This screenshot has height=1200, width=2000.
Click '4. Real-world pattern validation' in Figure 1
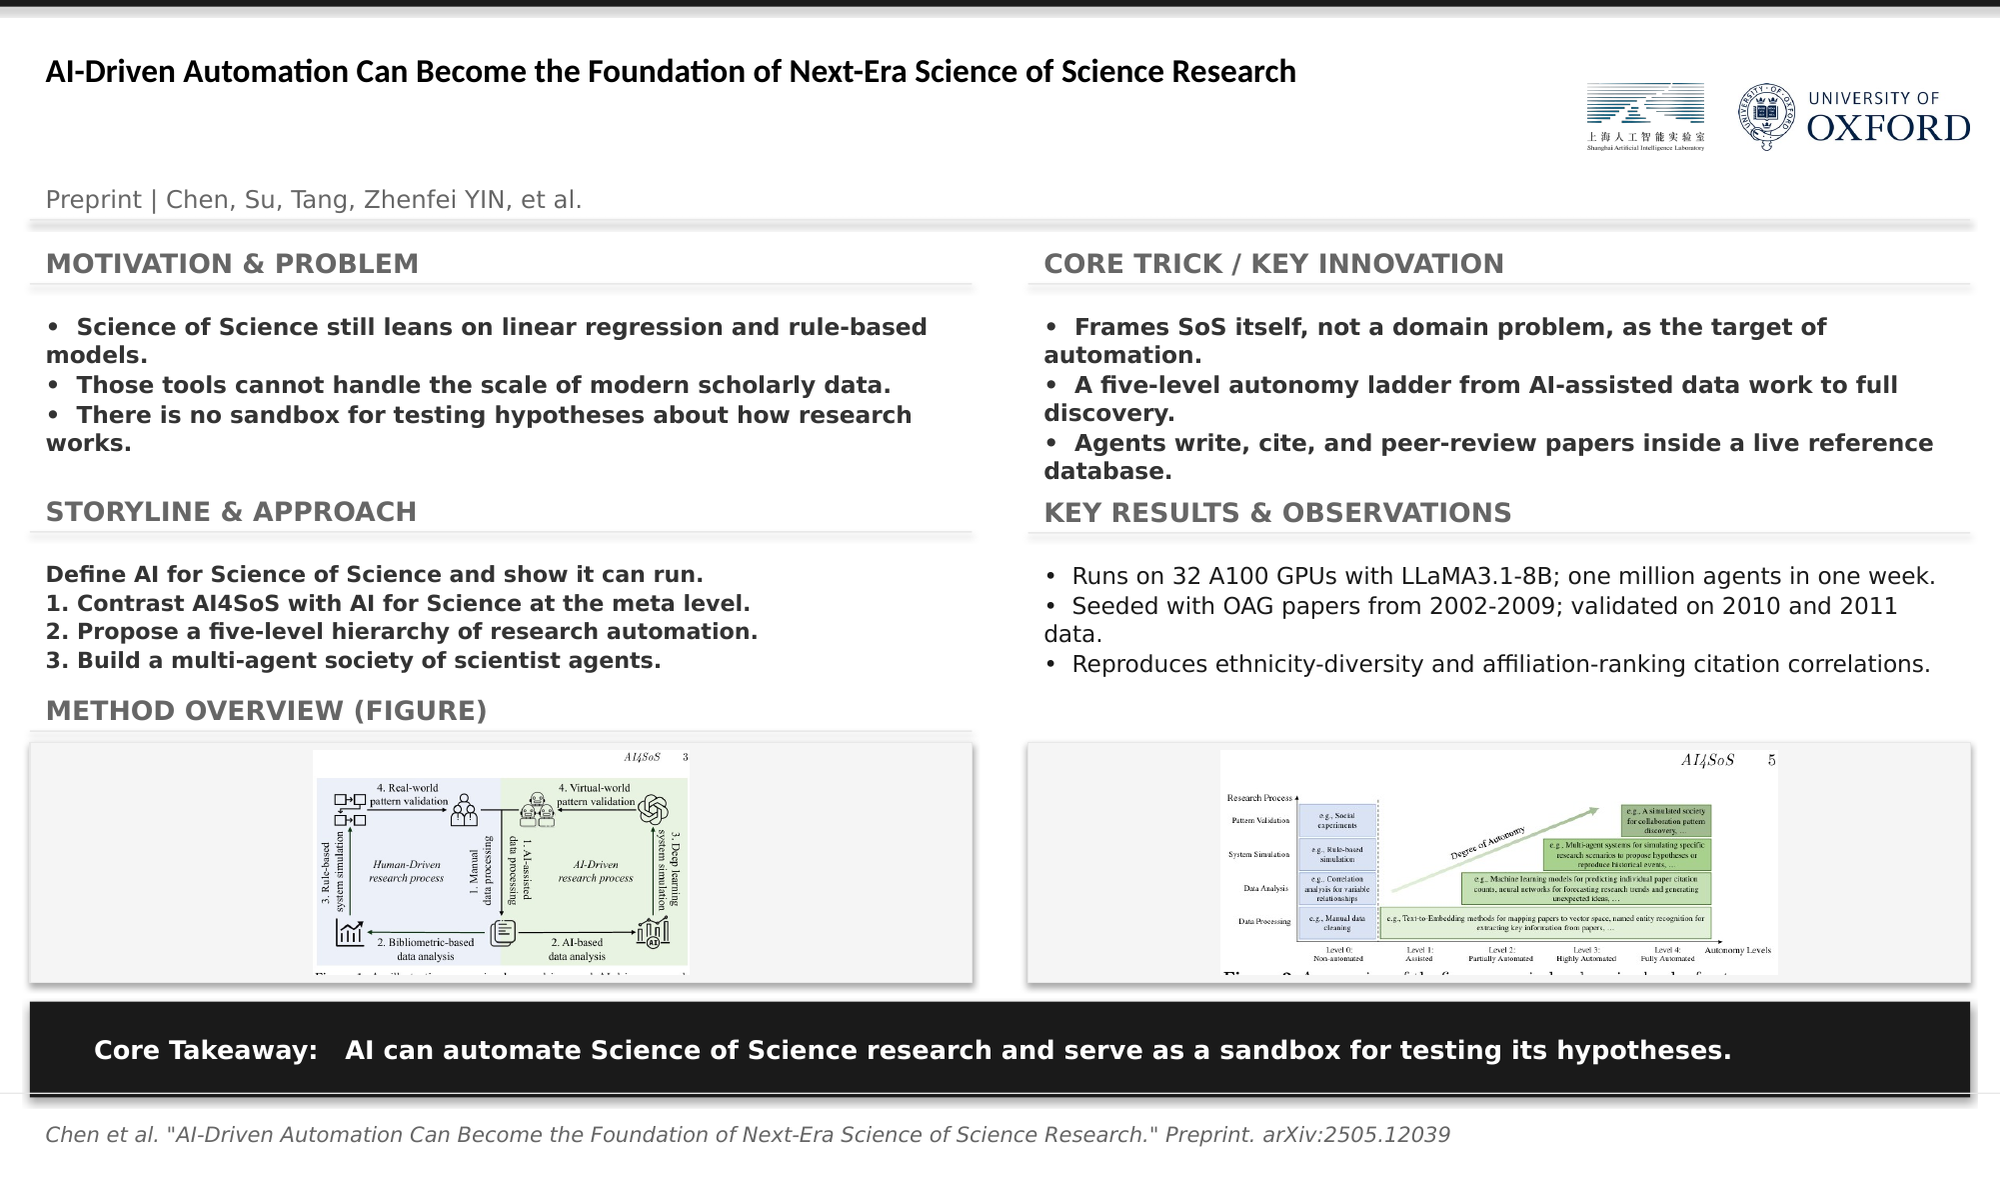408,794
